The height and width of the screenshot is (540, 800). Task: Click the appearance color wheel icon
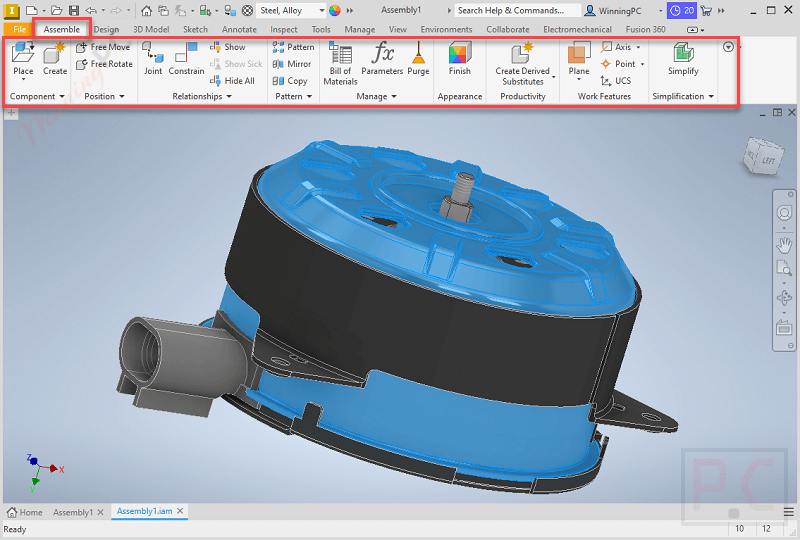[335, 10]
